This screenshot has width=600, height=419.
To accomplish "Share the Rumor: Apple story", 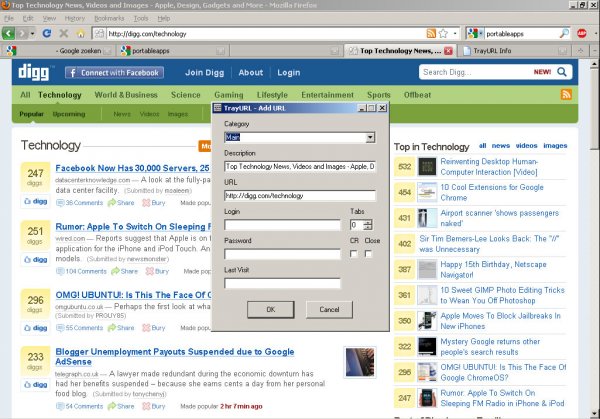I will pos(124,271).
